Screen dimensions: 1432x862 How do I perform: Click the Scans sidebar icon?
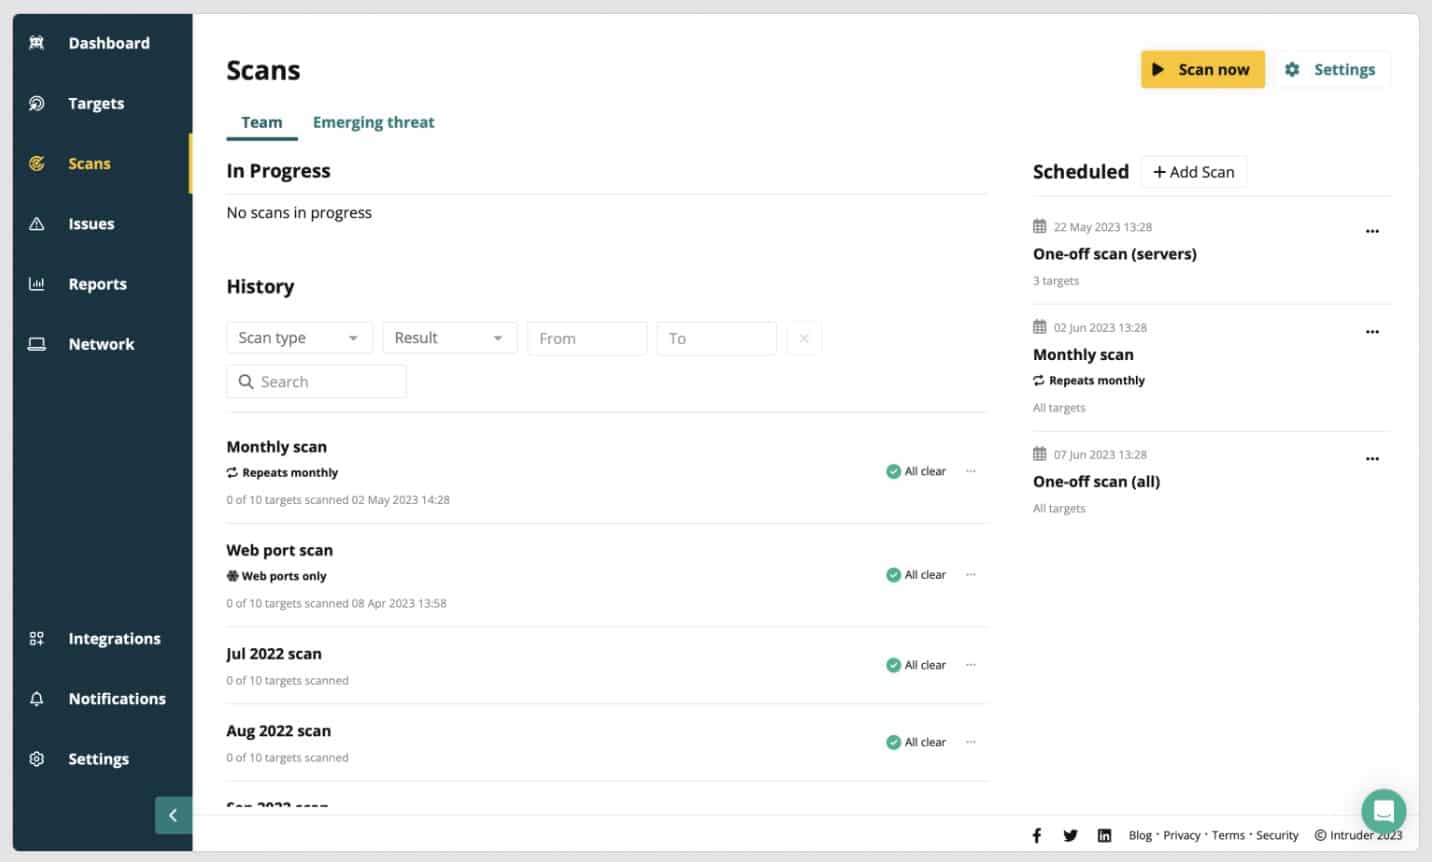click(37, 163)
